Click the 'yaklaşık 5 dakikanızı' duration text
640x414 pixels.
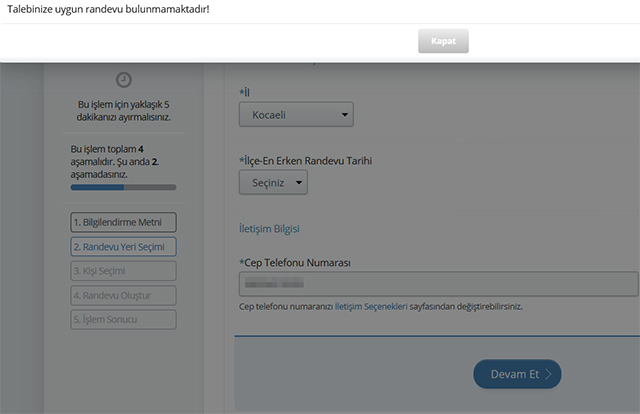point(124,110)
